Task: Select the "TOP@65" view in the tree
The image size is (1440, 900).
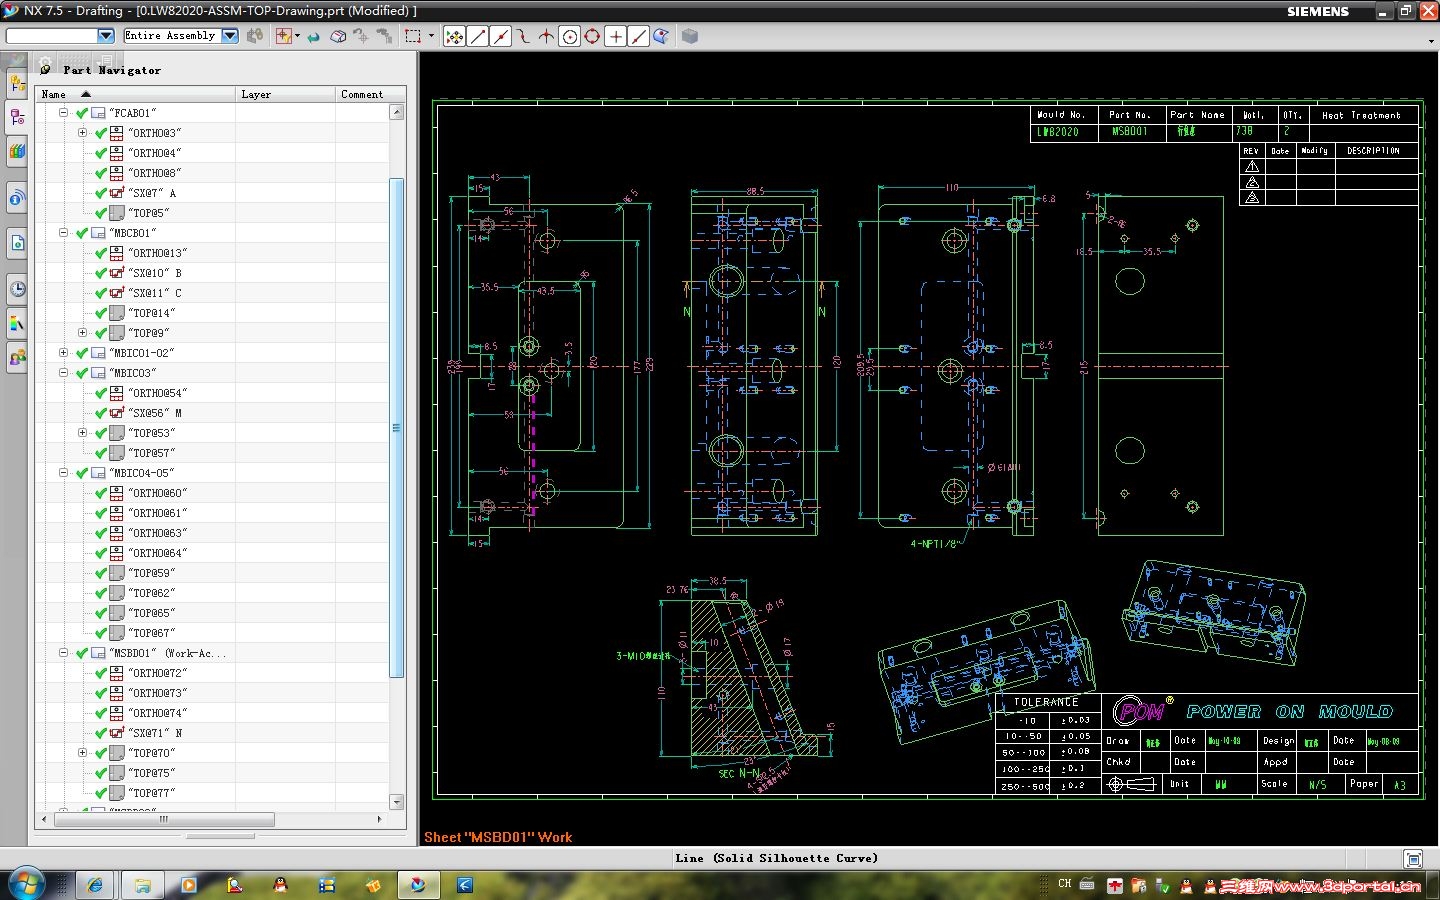Action: [151, 613]
